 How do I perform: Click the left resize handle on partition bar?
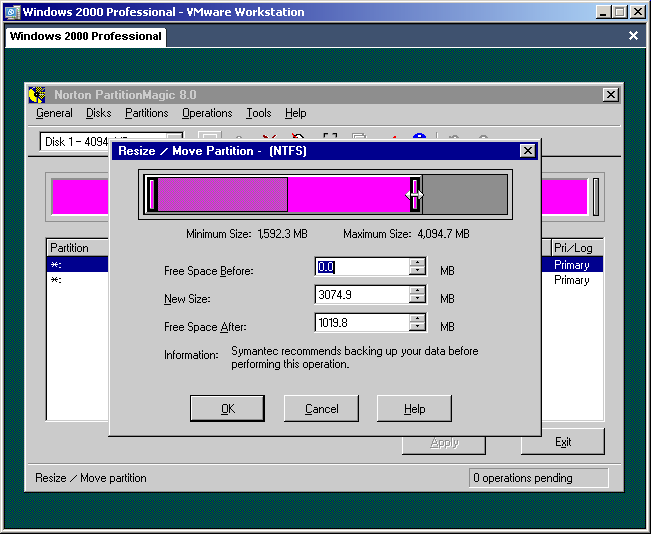[x=152, y=194]
